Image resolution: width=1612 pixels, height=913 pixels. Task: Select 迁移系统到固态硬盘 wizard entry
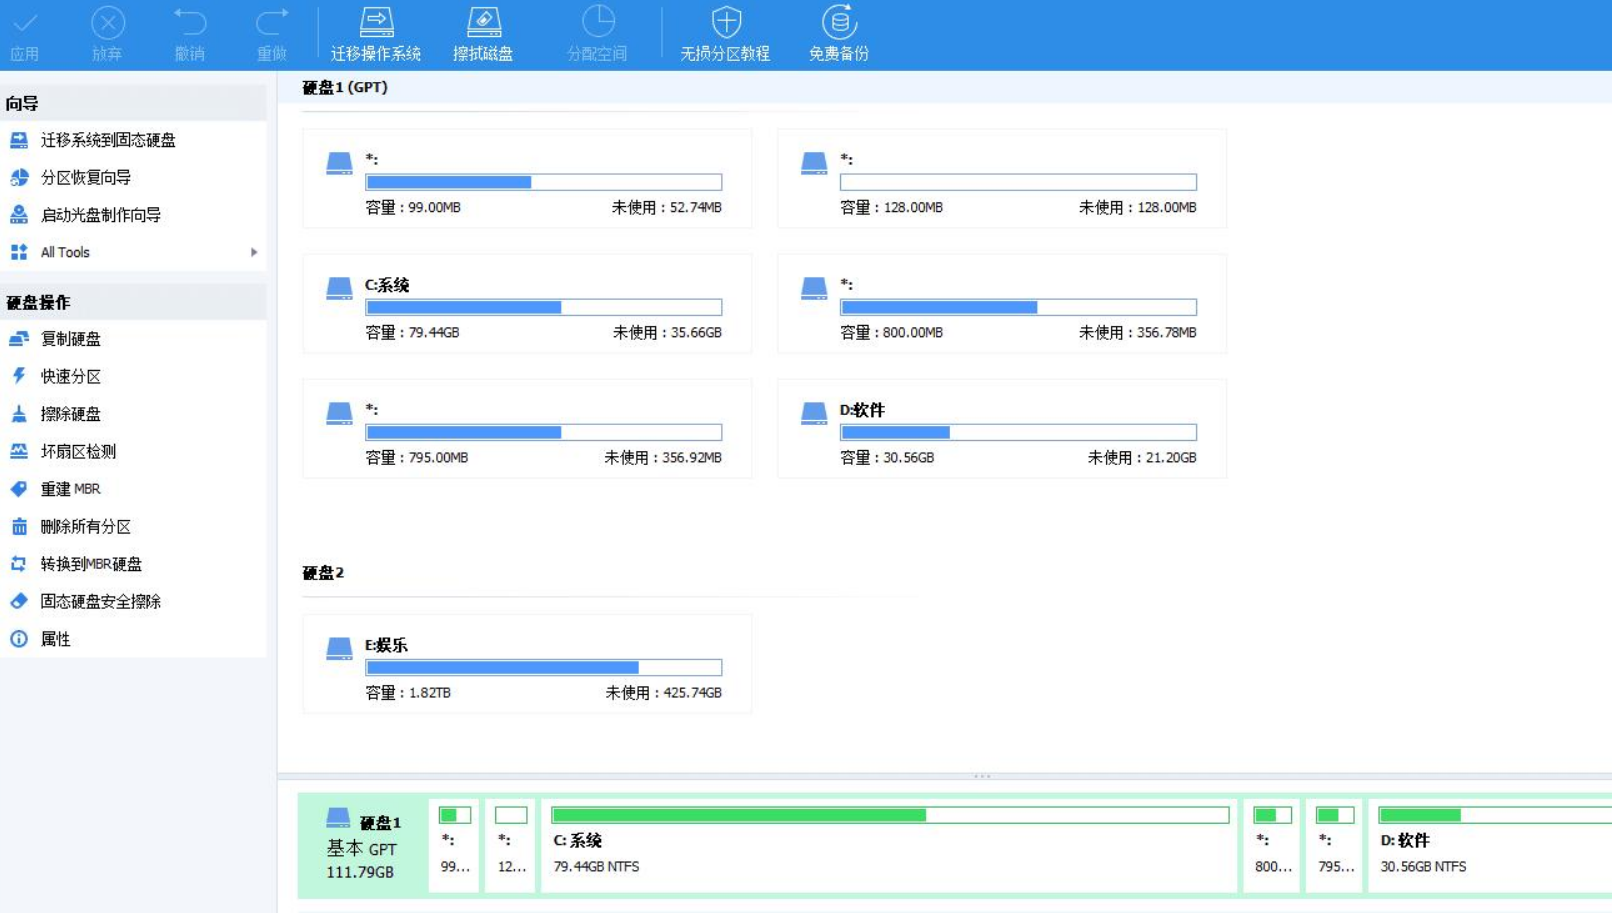click(107, 140)
